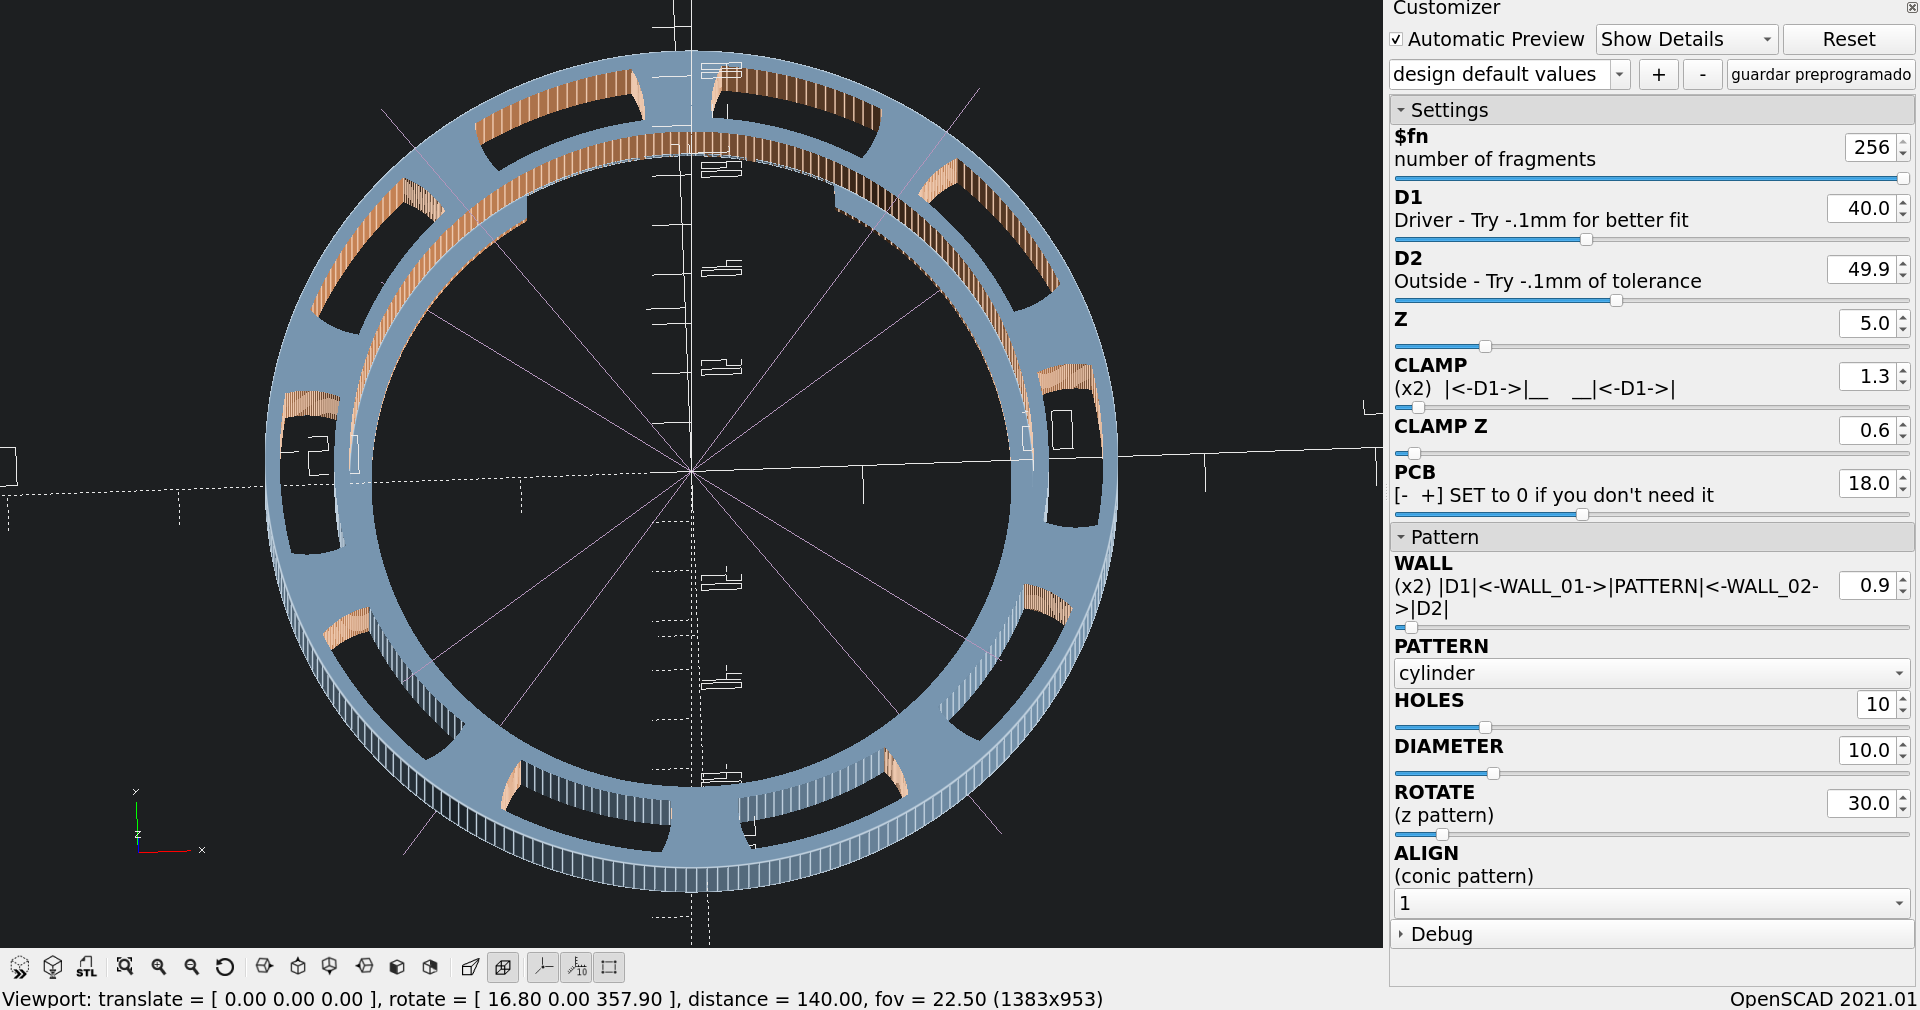Screen dimensions: 1920x1010
Task: Click the OpenSCAD 2021.01 version label
Action: 1823,999
